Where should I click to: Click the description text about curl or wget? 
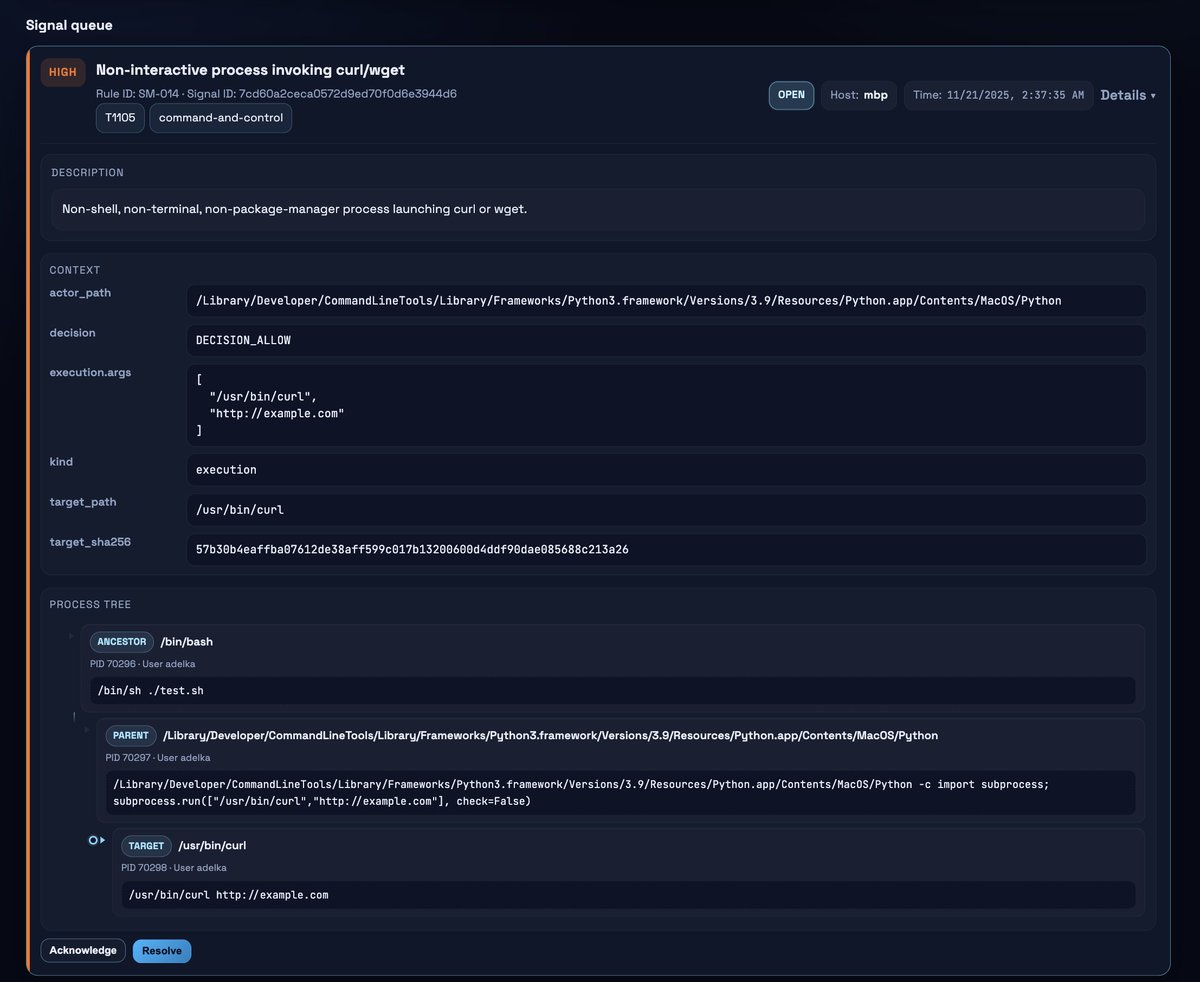pos(294,209)
